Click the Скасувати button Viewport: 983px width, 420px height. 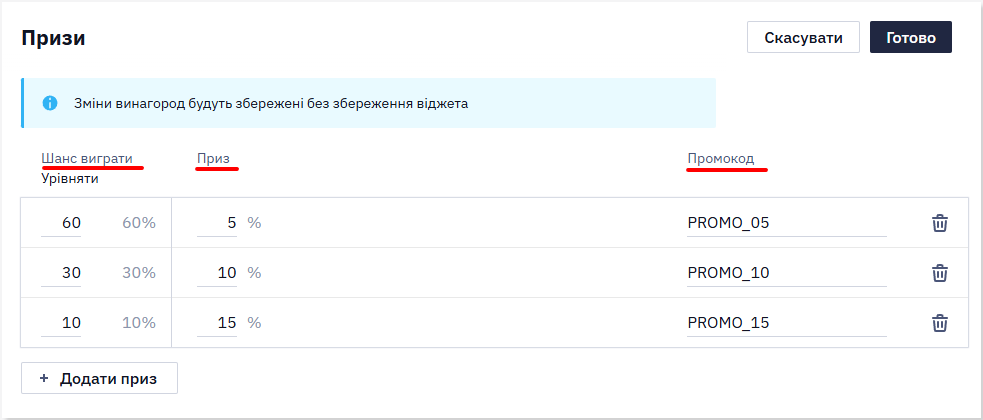coord(803,38)
